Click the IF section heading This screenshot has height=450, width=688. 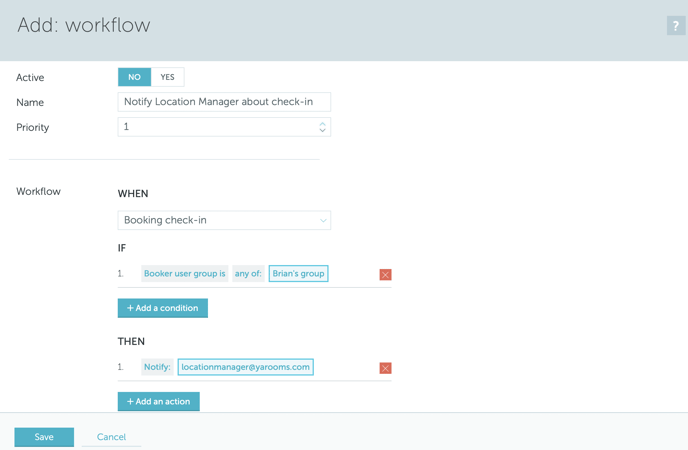coord(122,248)
